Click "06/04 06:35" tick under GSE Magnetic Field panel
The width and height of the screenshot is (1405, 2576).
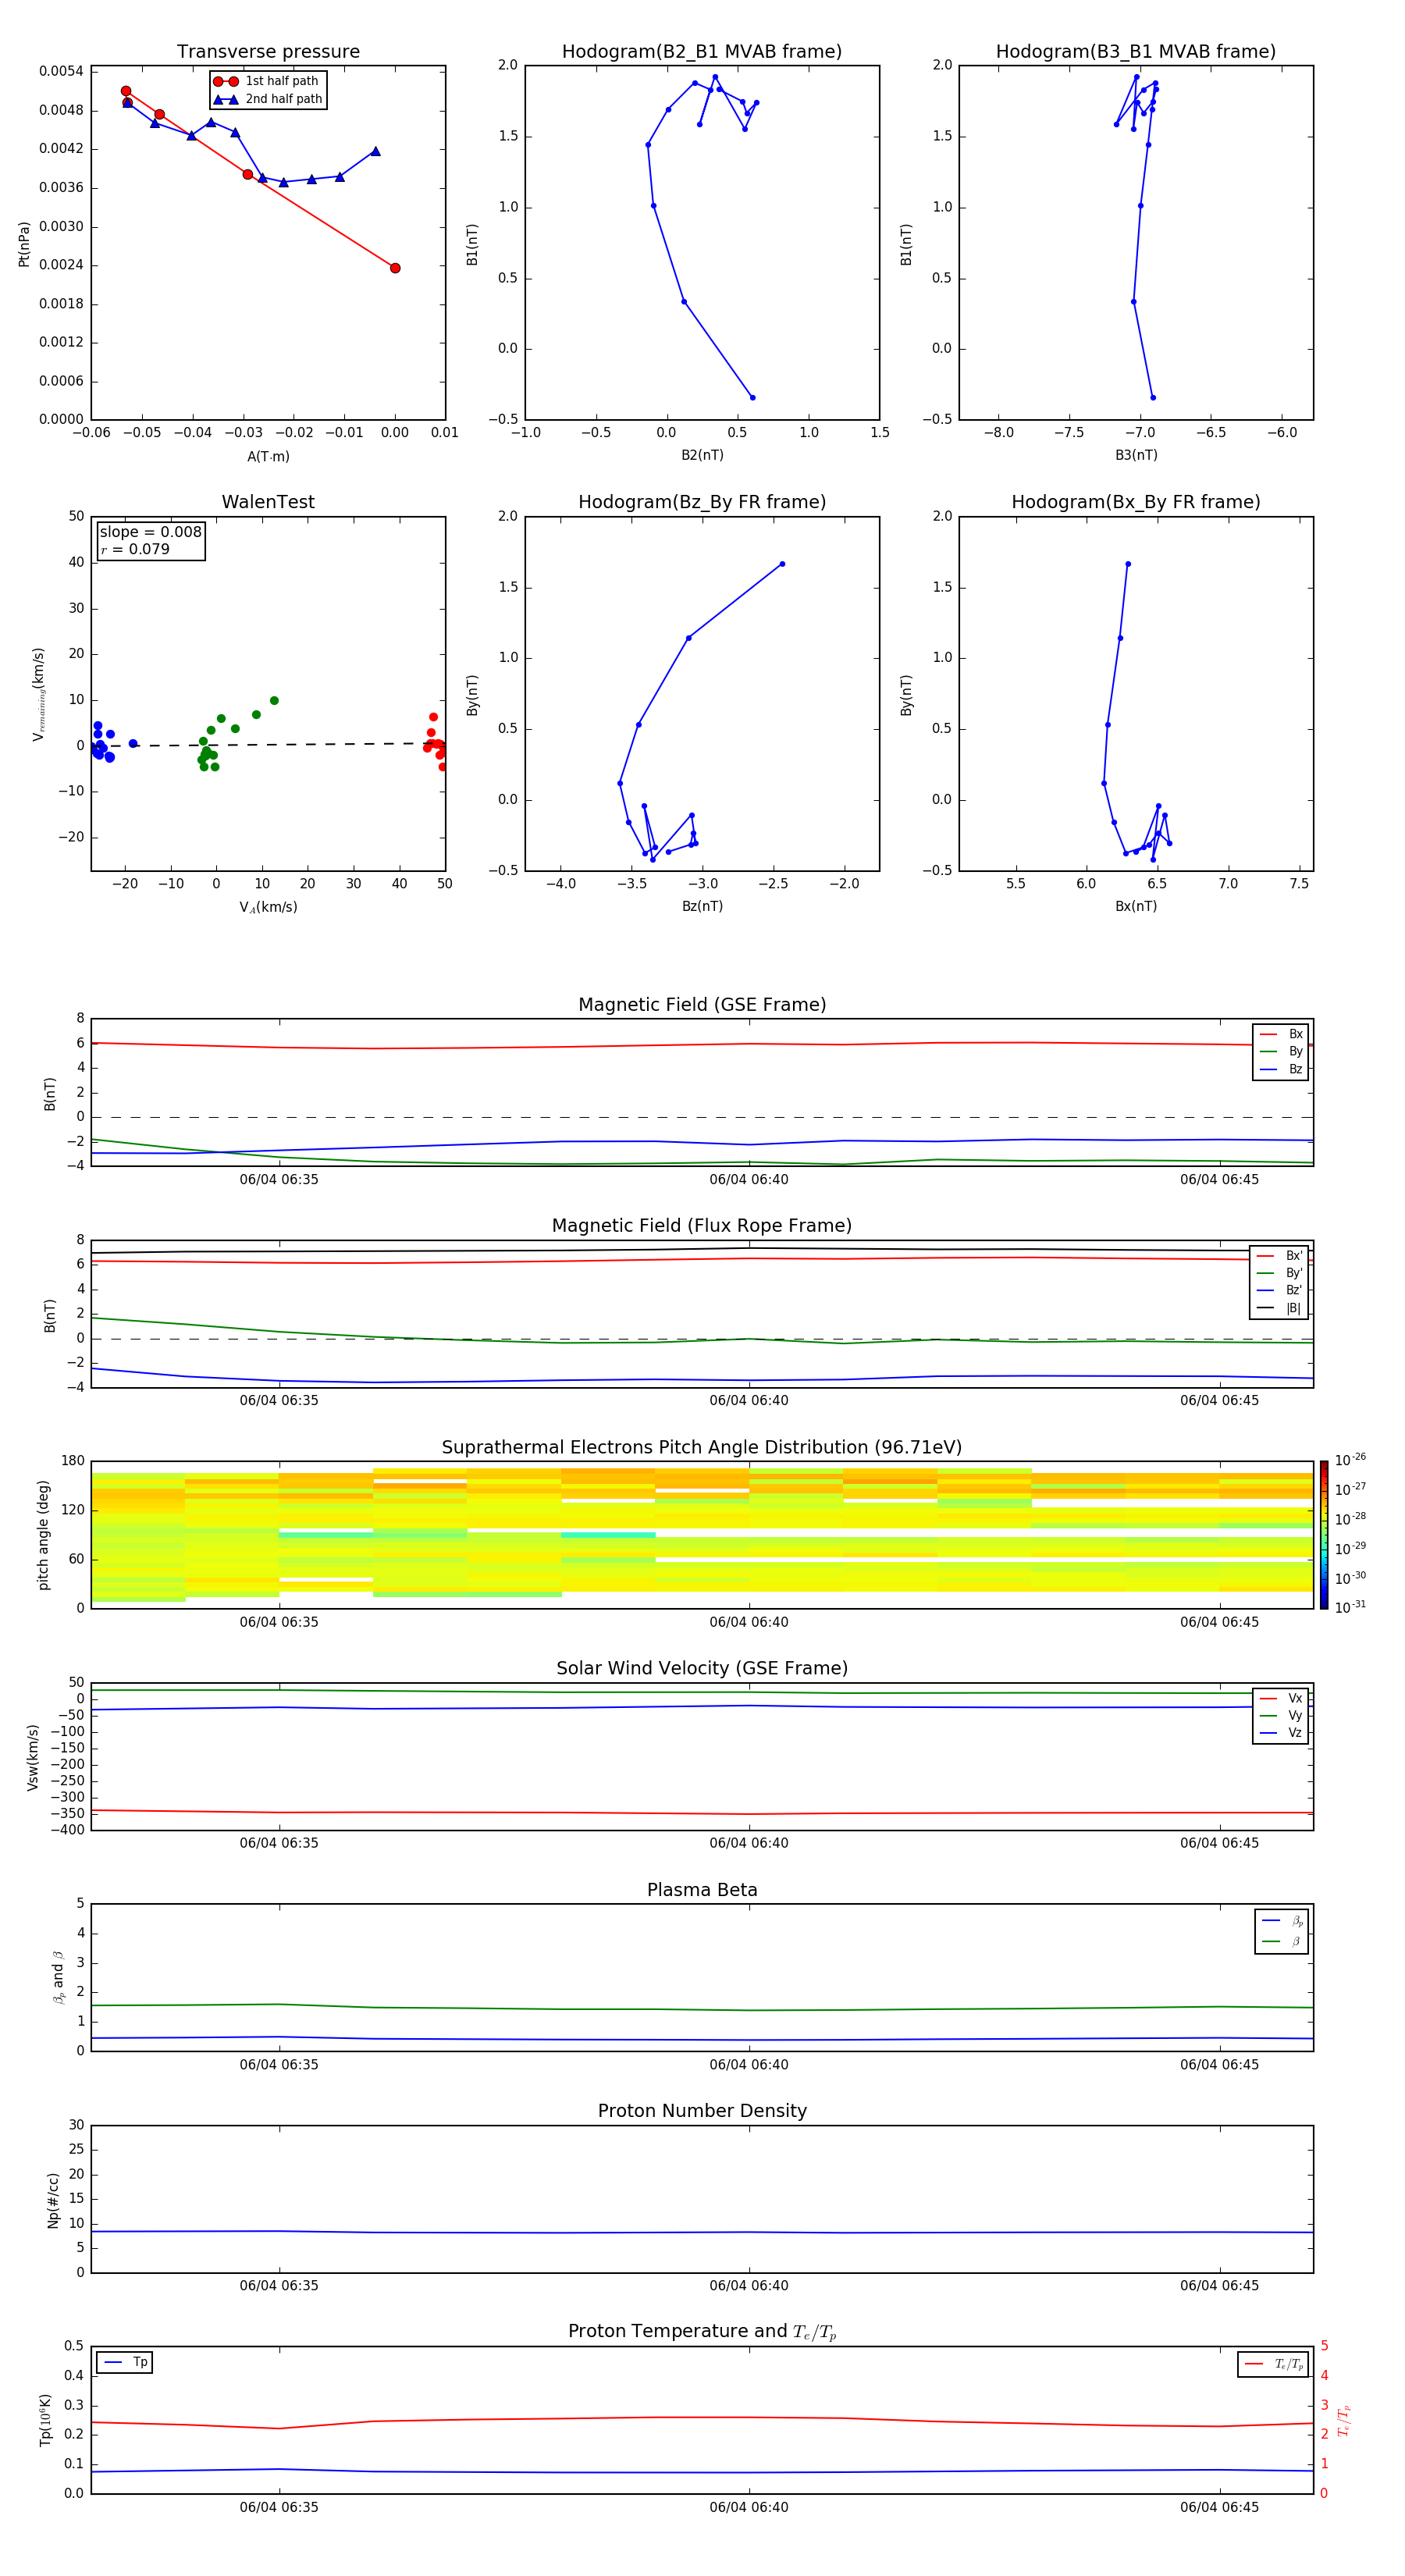[279, 1179]
